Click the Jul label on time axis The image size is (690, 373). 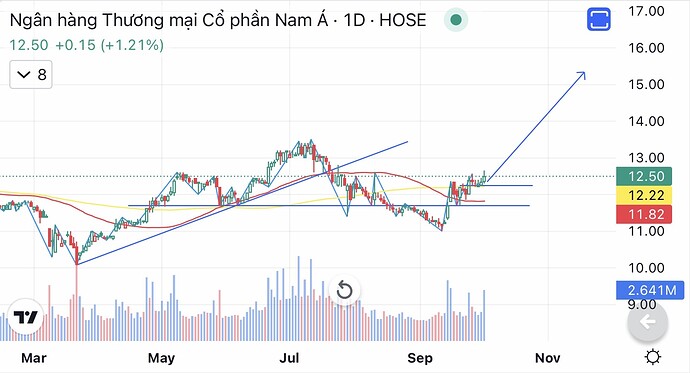289,358
